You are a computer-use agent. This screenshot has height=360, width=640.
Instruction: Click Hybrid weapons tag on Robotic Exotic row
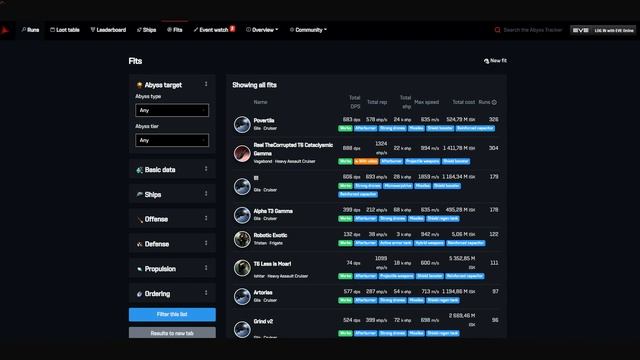[x=429, y=243]
